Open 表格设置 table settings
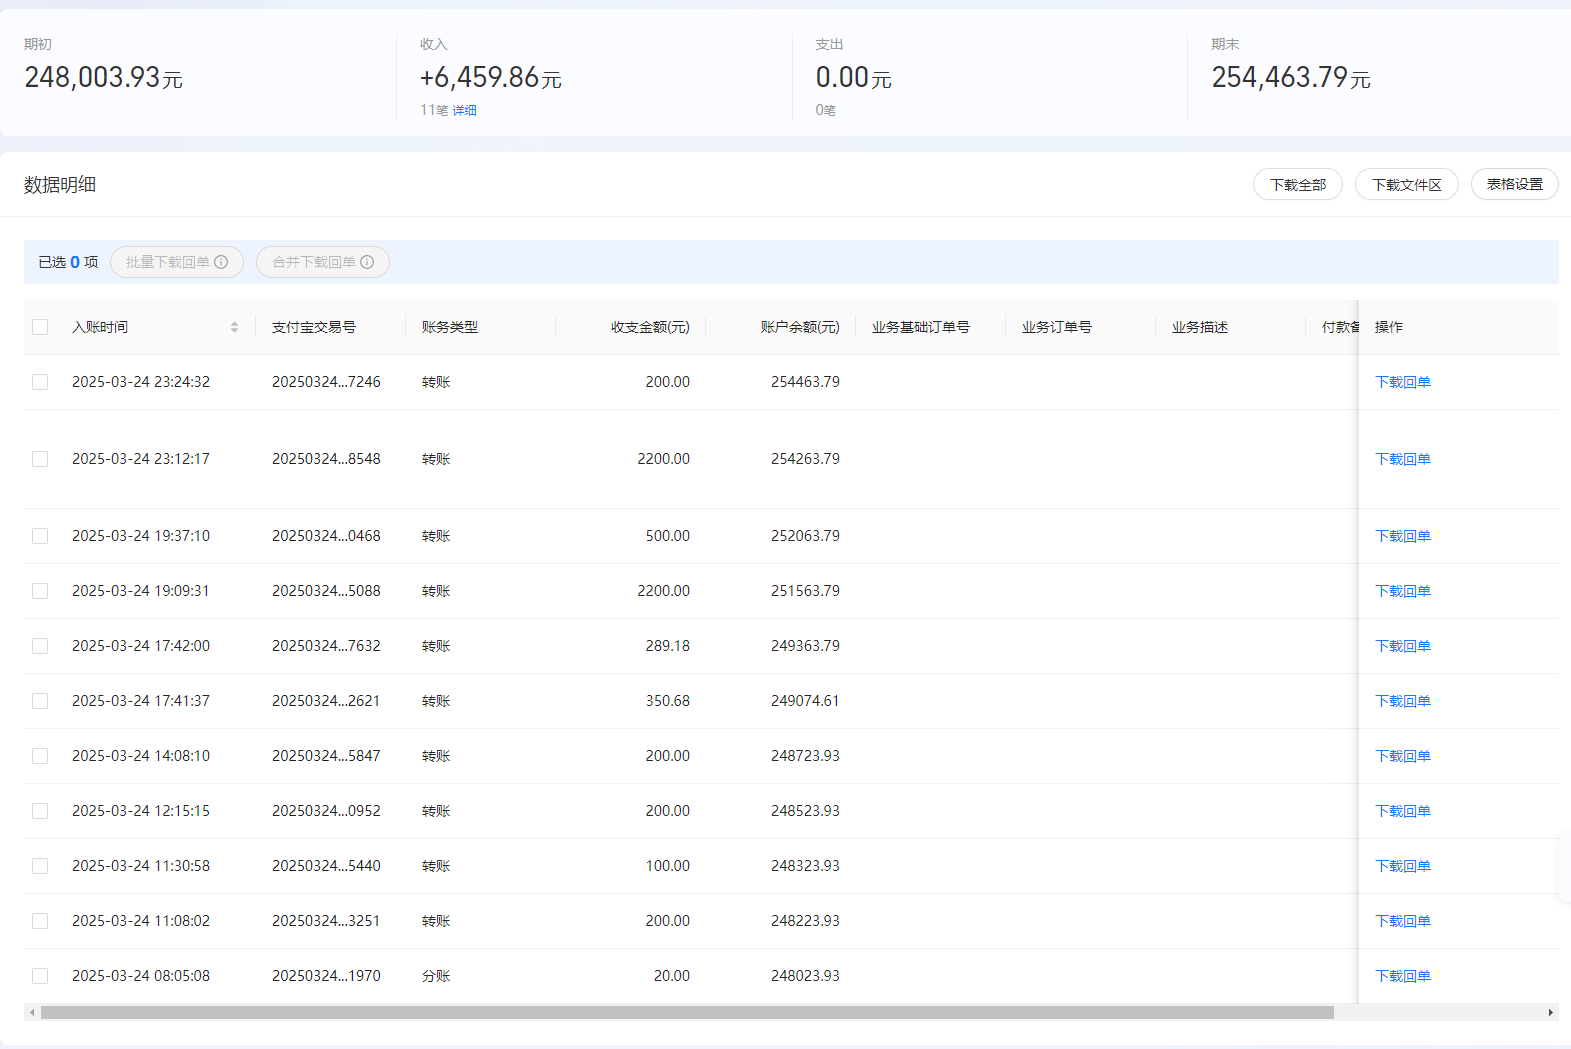 point(1515,184)
